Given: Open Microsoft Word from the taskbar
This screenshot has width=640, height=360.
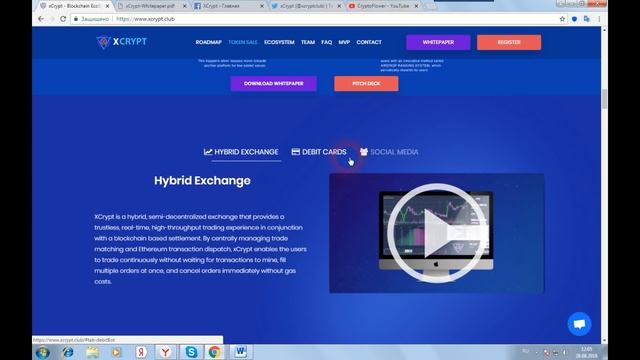Looking at the screenshot, I should coord(240,352).
